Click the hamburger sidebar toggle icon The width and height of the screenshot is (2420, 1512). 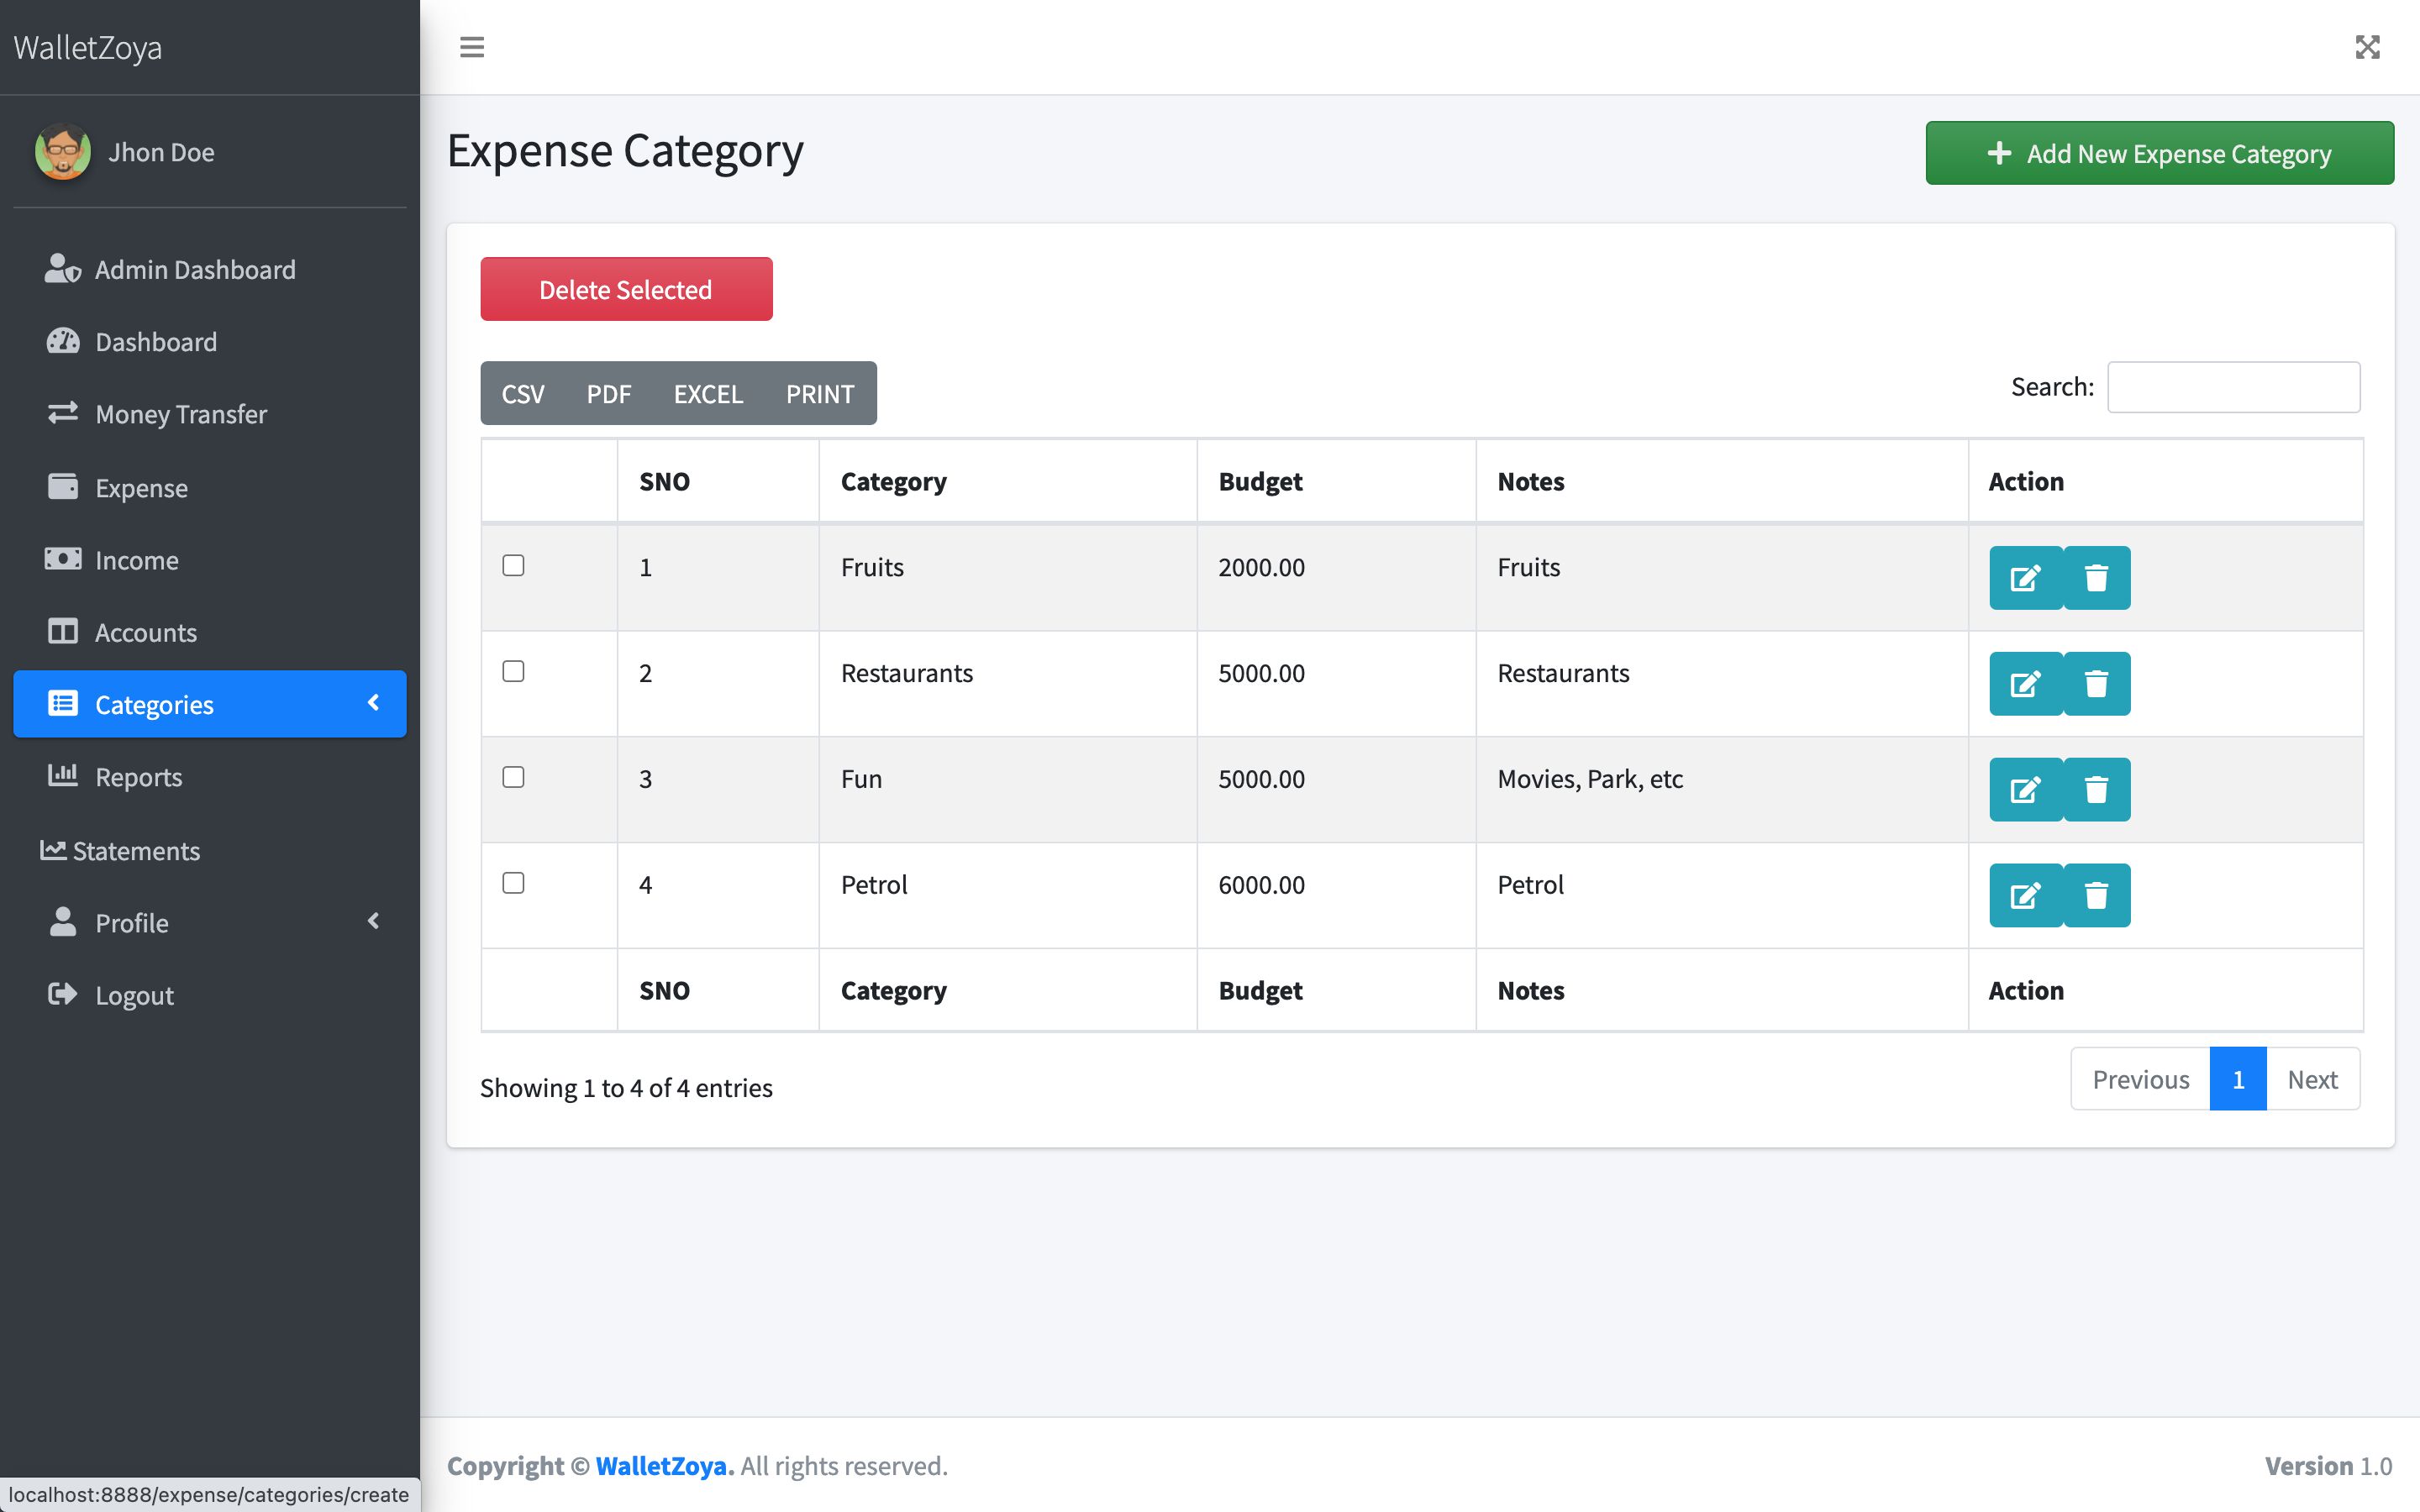(472, 47)
